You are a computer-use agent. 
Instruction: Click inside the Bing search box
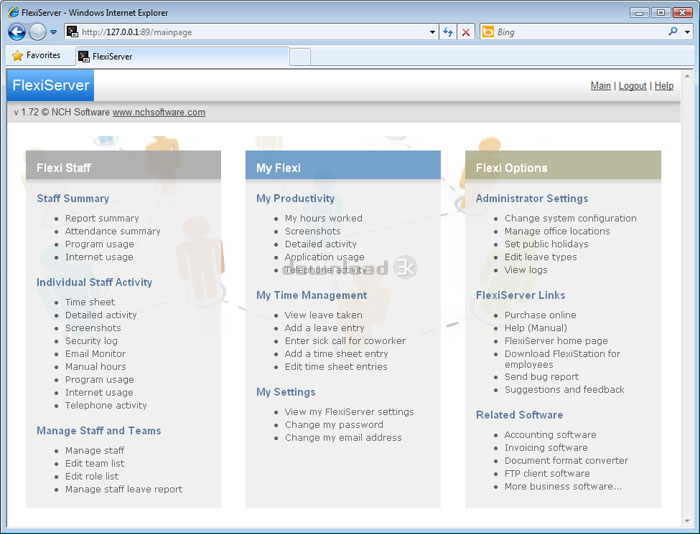[575, 32]
